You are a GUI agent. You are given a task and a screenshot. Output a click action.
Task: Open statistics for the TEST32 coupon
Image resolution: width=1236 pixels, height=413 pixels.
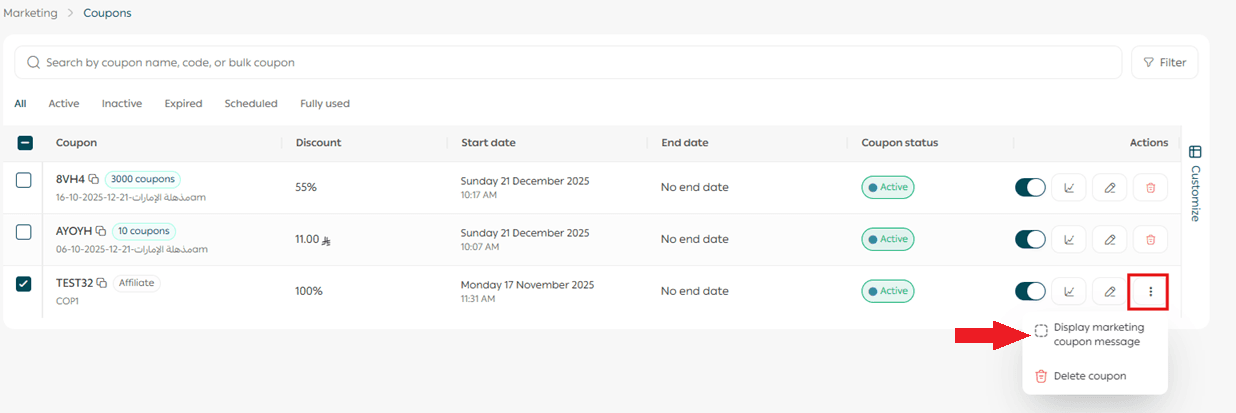coord(1069,291)
